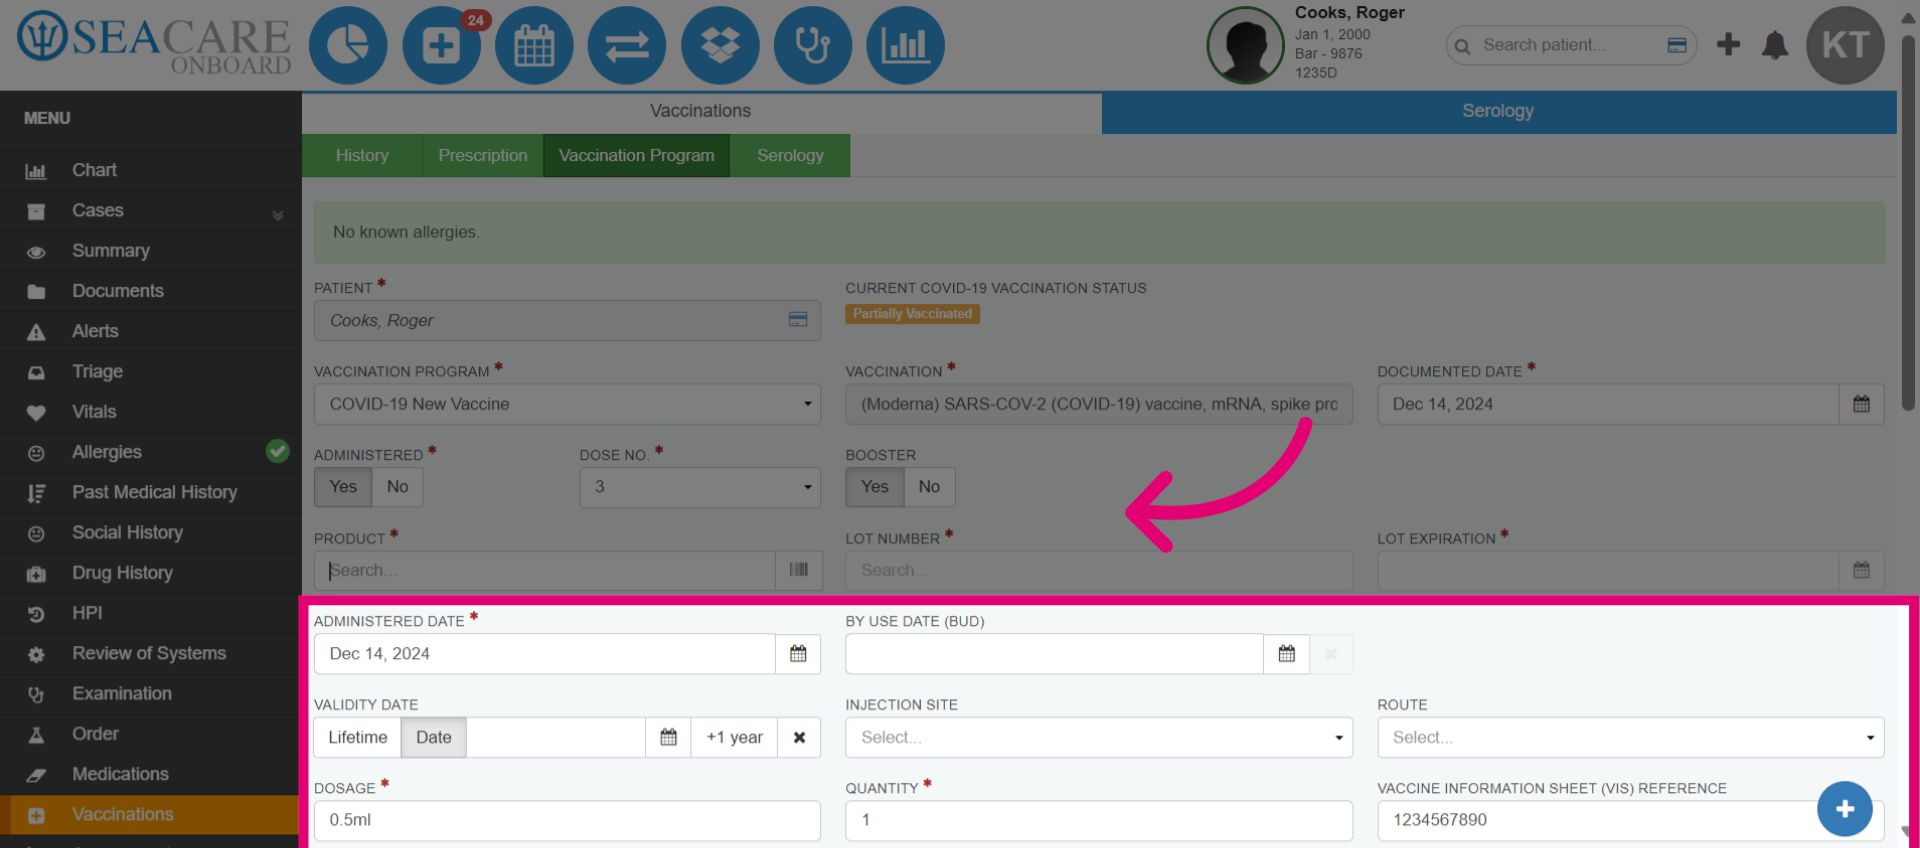Click the Product search field
The image size is (1920, 848).
click(545, 570)
